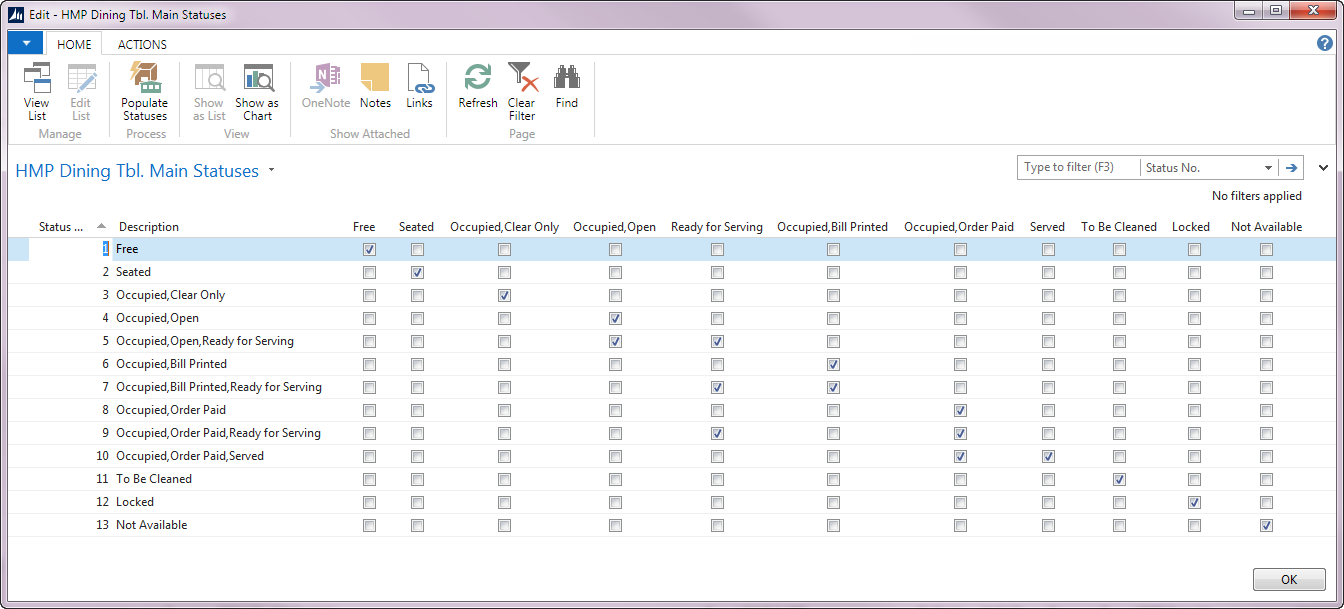Screen dimensions: 1344x609
Task: Open the blue application menu dropdown
Action: click(x=25, y=43)
